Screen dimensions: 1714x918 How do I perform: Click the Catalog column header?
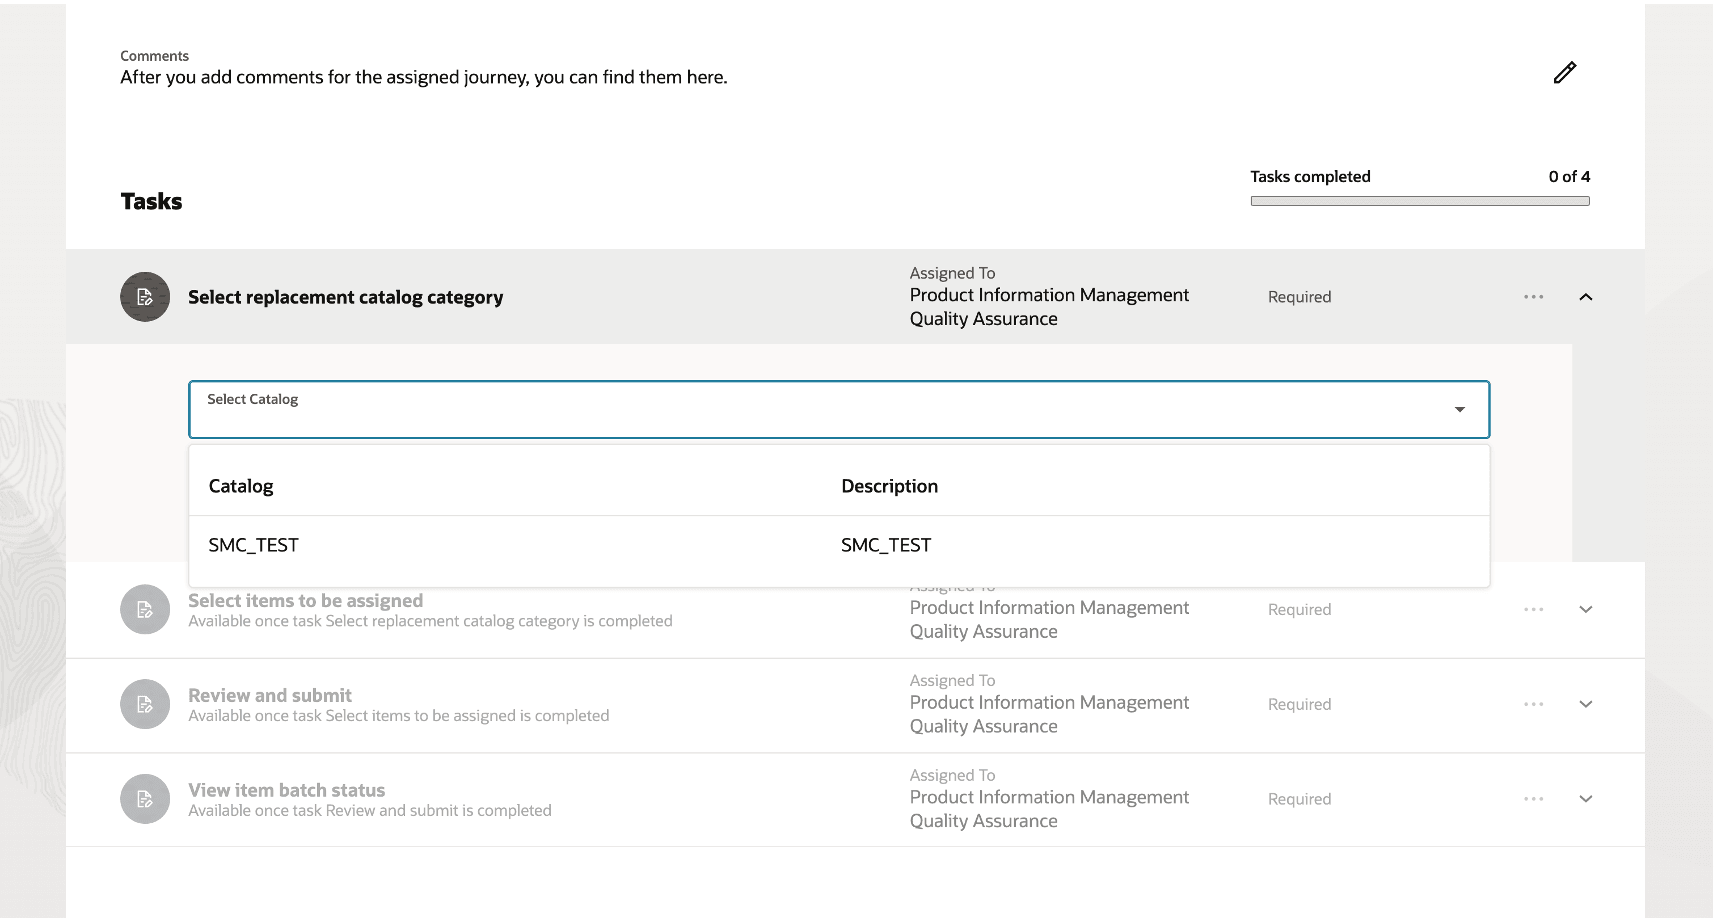[241, 486]
